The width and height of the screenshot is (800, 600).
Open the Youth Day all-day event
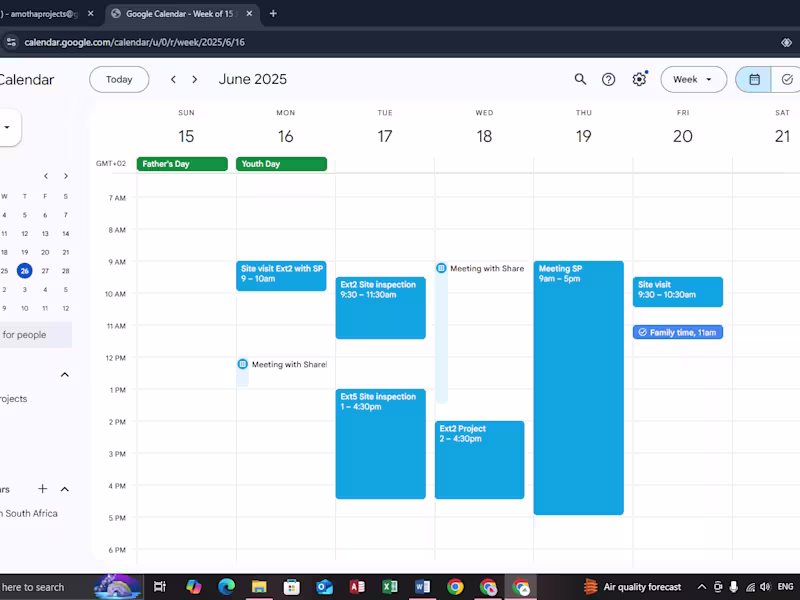coord(281,164)
